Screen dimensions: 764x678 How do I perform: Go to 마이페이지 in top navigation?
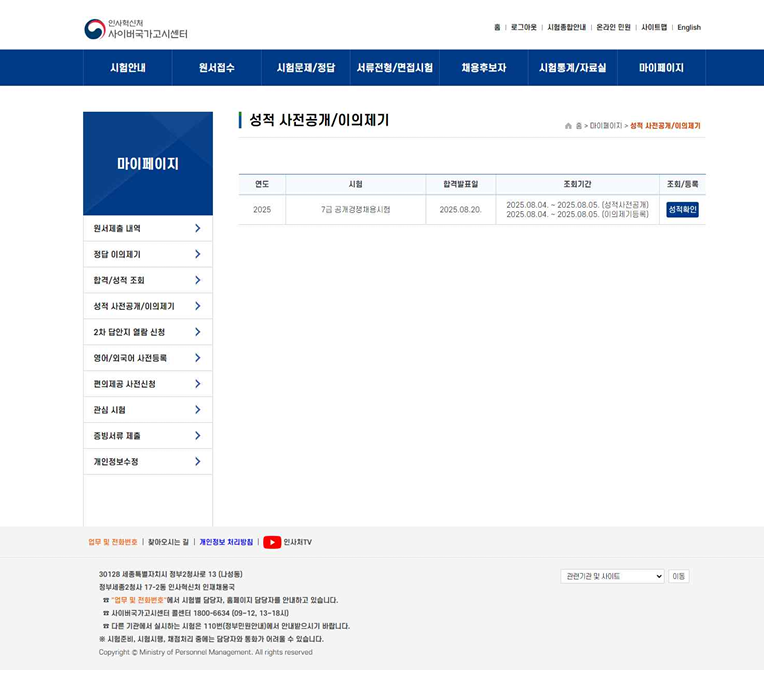(x=661, y=68)
